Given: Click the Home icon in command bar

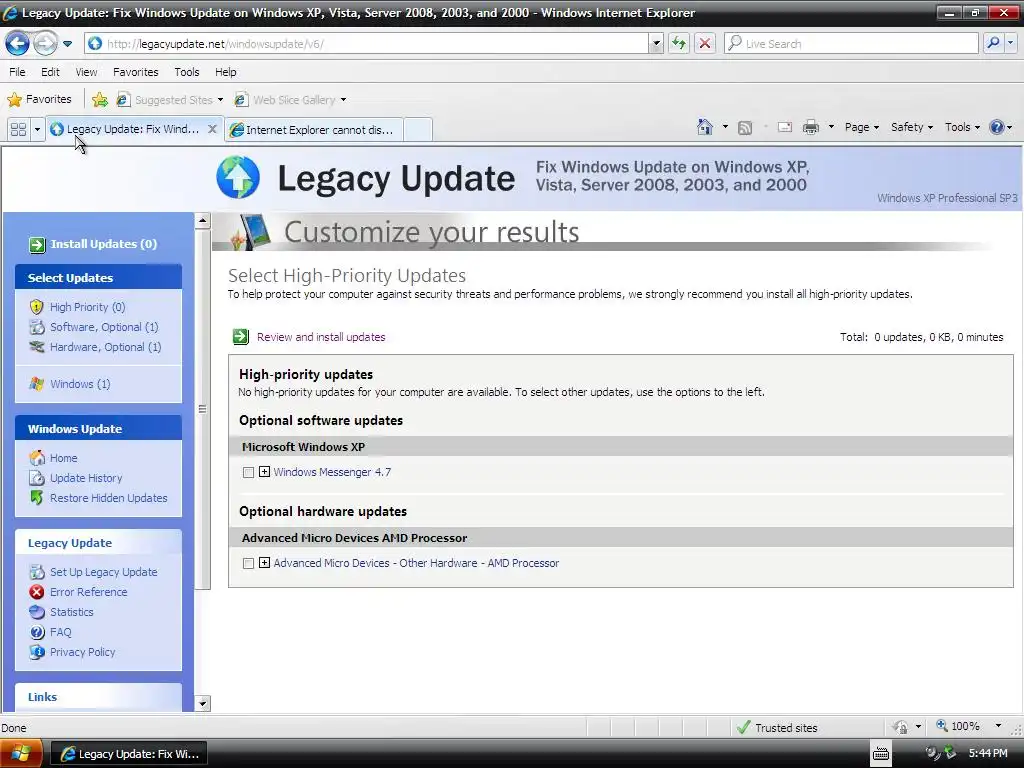Looking at the screenshot, I should (x=705, y=127).
